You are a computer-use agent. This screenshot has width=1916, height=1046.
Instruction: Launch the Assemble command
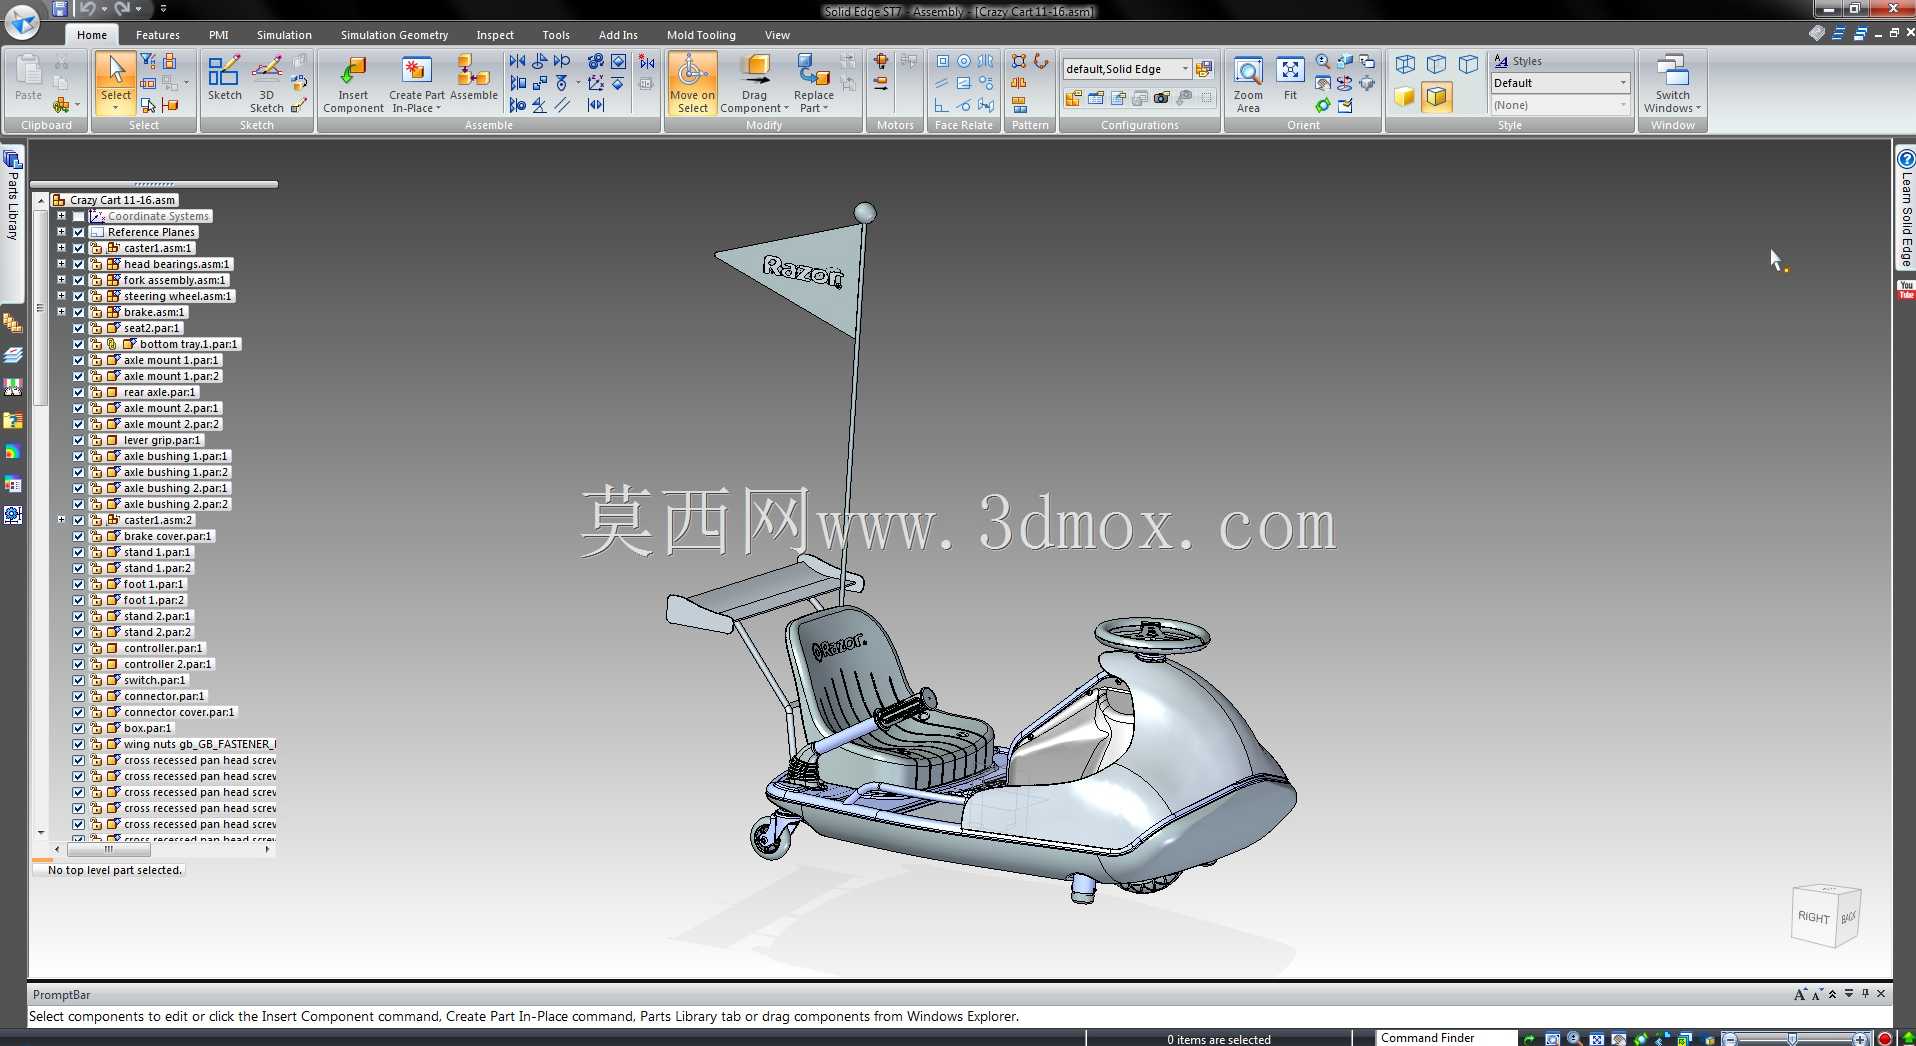pyautogui.click(x=473, y=78)
